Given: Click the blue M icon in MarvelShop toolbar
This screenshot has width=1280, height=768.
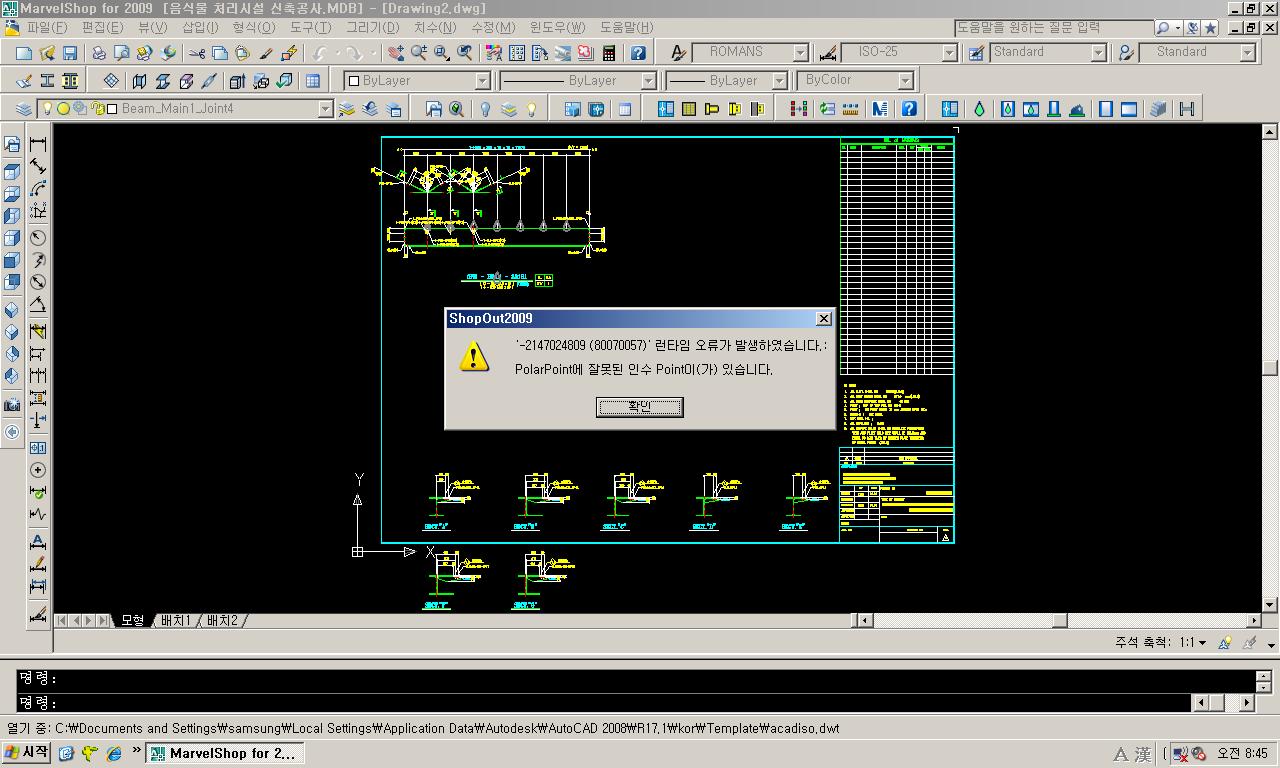Looking at the screenshot, I should tap(880, 109).
